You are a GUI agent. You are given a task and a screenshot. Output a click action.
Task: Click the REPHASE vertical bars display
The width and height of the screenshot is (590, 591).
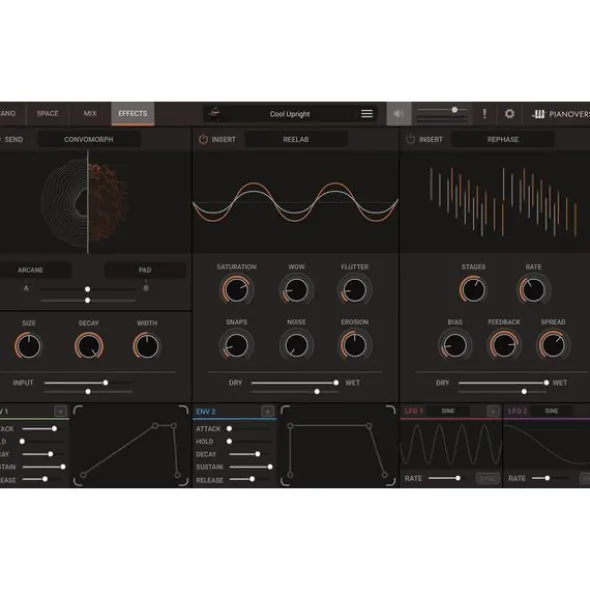tap(503, 202)
